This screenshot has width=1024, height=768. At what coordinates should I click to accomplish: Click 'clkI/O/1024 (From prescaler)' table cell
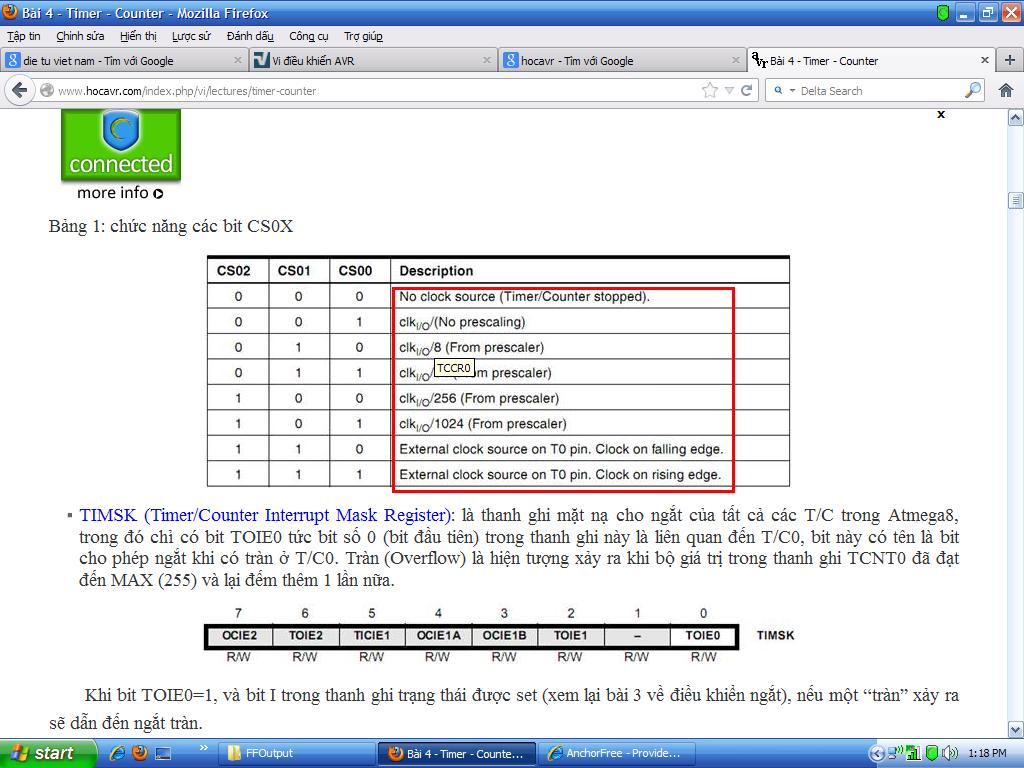[x=483, y=424]
